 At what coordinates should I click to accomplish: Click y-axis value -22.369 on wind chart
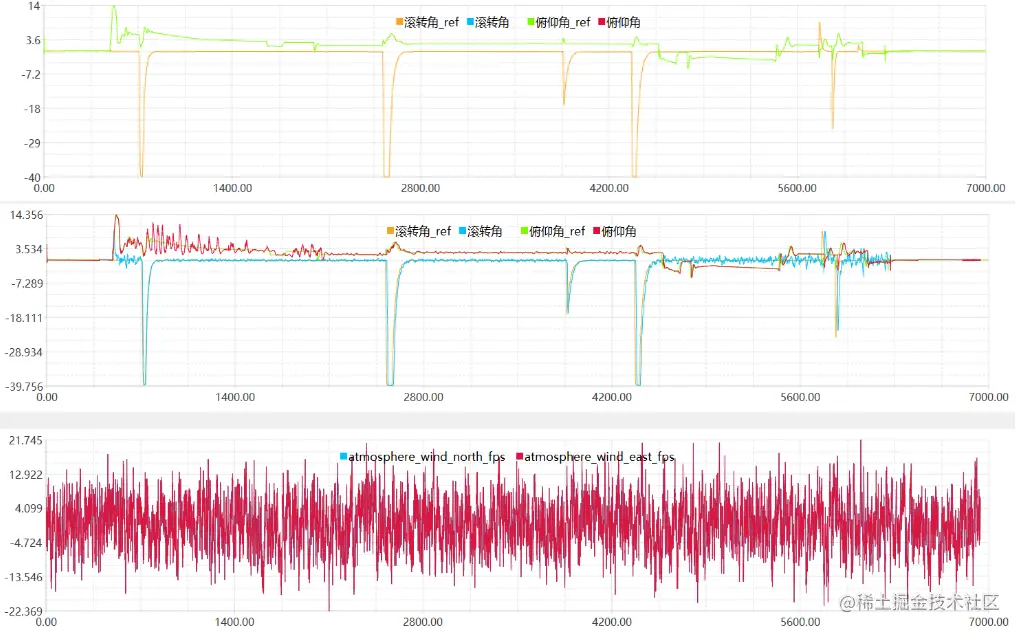pyautogui.click(x=25, y=611)
